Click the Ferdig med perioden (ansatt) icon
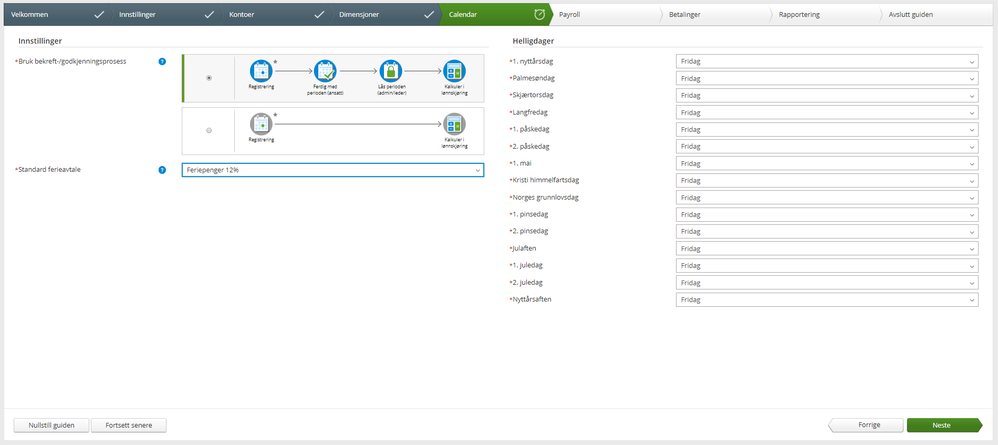Screen dimensions: 998x445 coord(325,71)
